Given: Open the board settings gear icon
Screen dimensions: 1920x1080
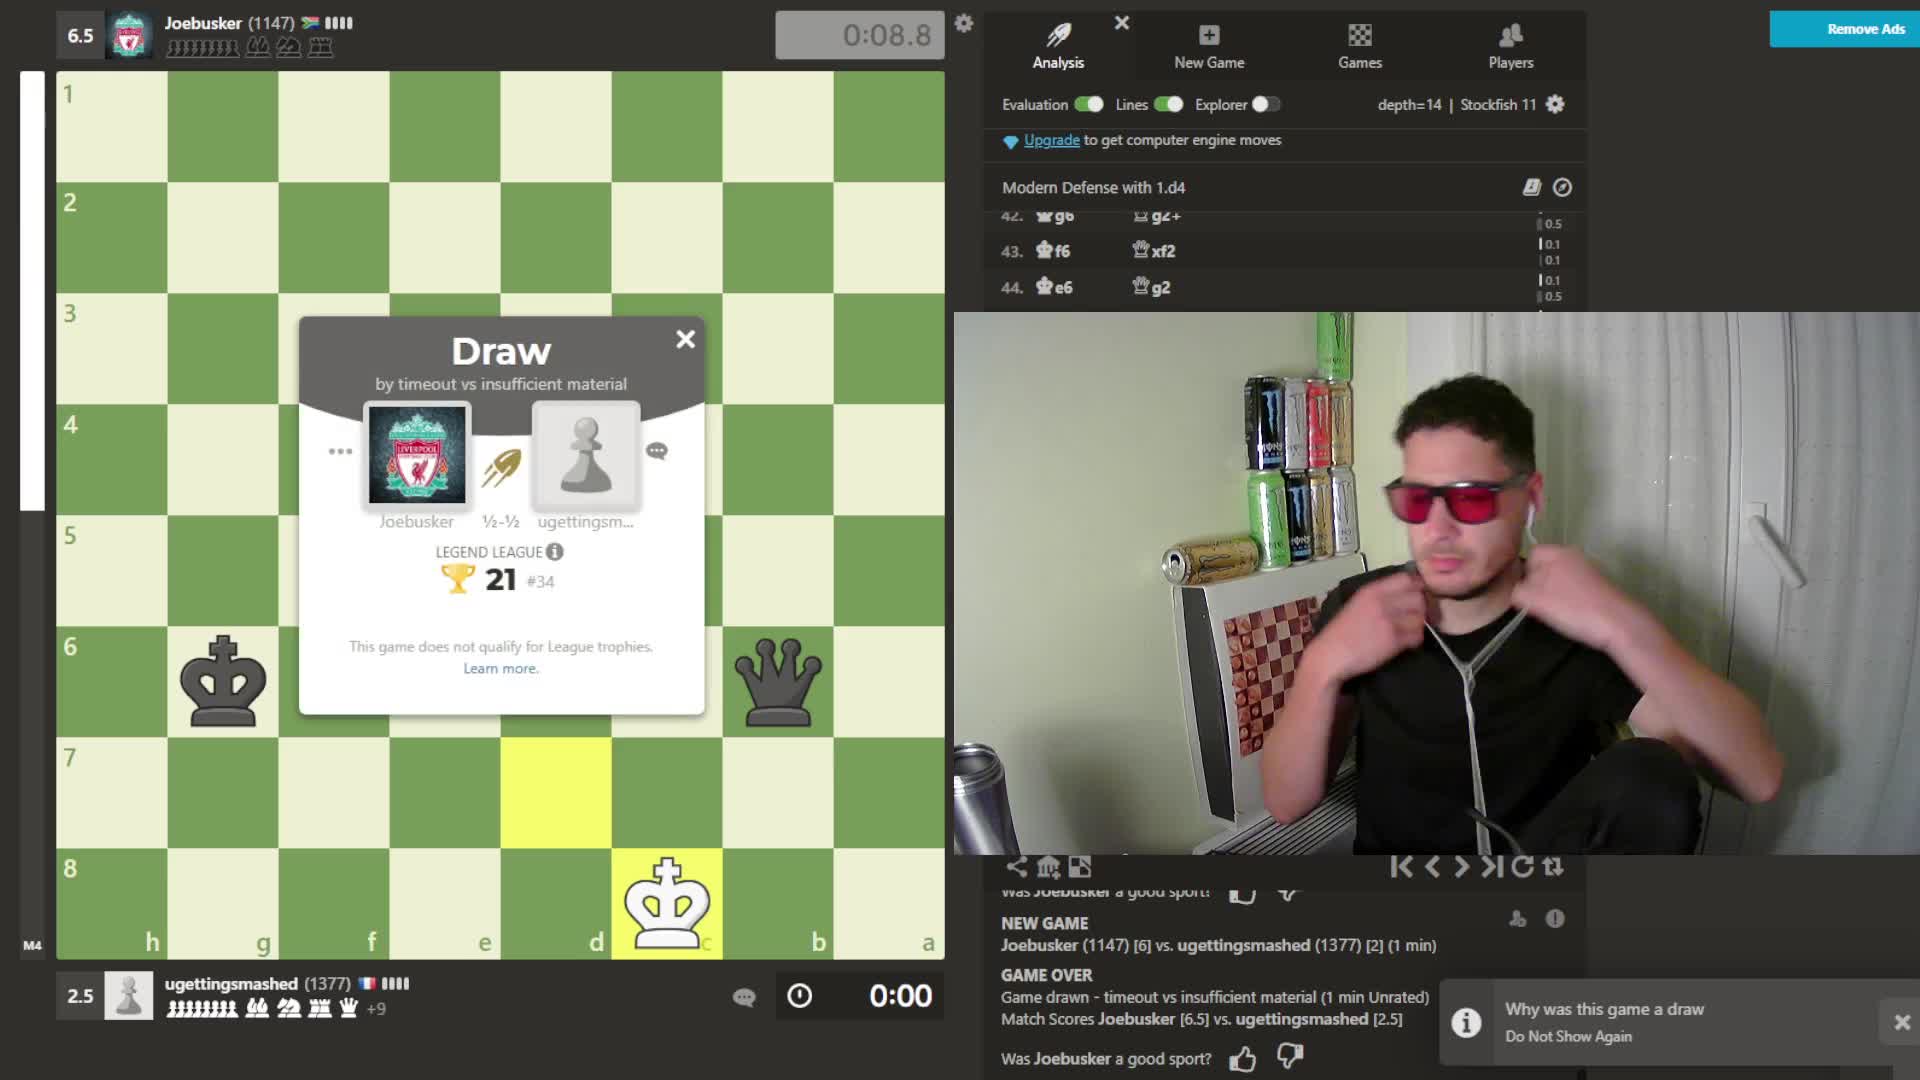Looking at the screenshot, I should coord(963,23).
